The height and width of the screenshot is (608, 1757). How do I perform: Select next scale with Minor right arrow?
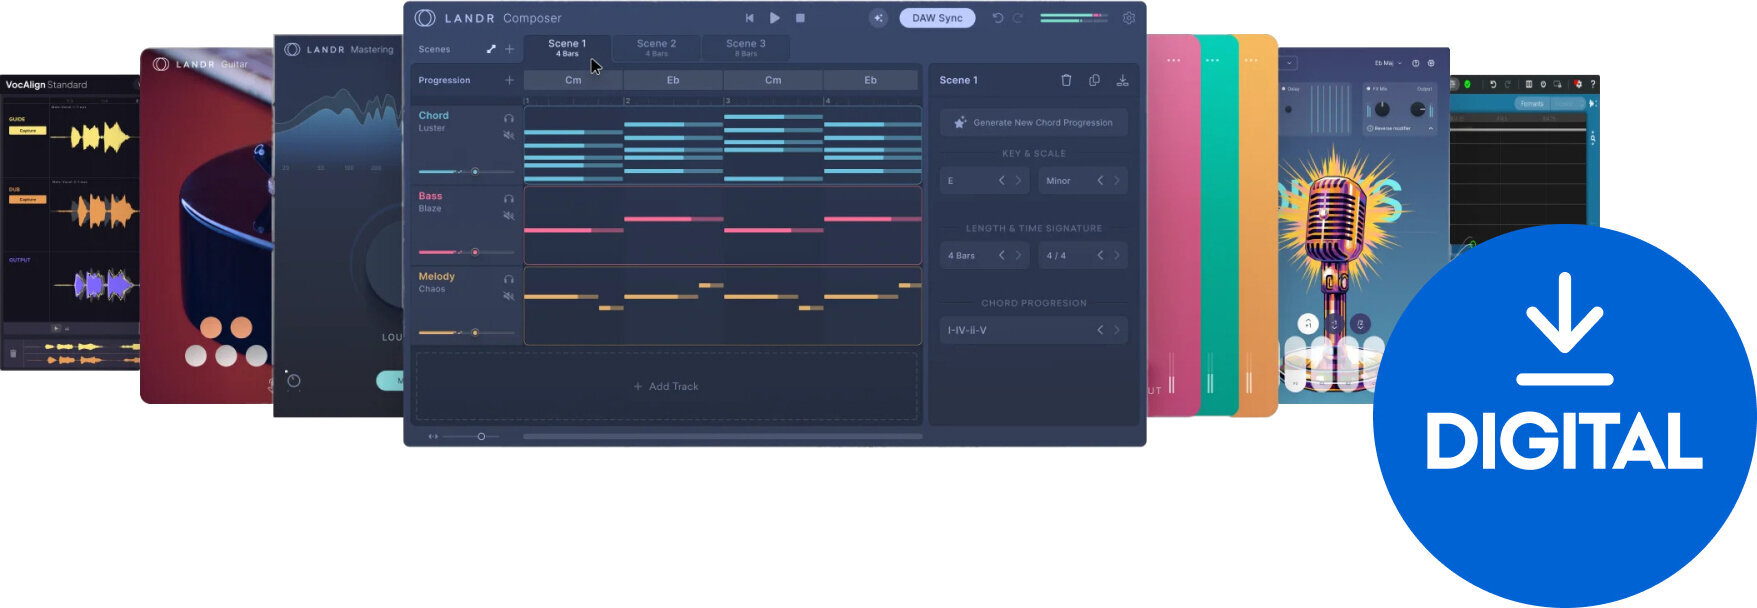1117,180
